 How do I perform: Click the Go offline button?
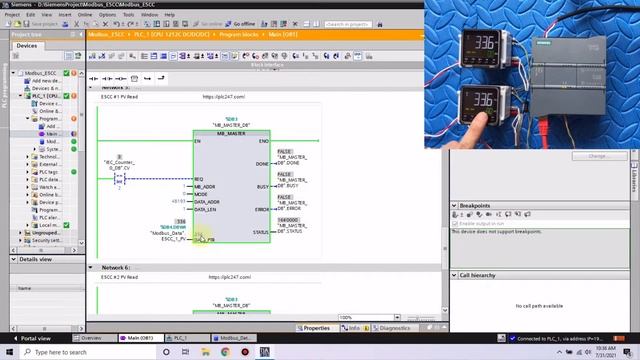tap(240, 24)
